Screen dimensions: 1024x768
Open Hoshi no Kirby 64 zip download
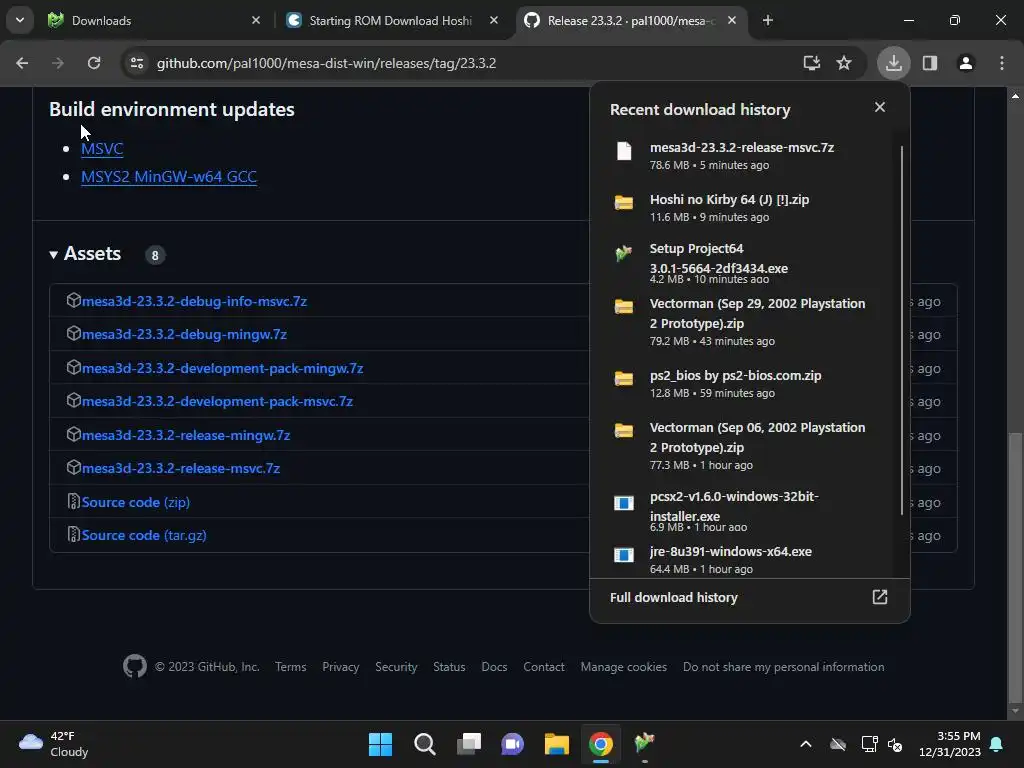pos(744,208)
